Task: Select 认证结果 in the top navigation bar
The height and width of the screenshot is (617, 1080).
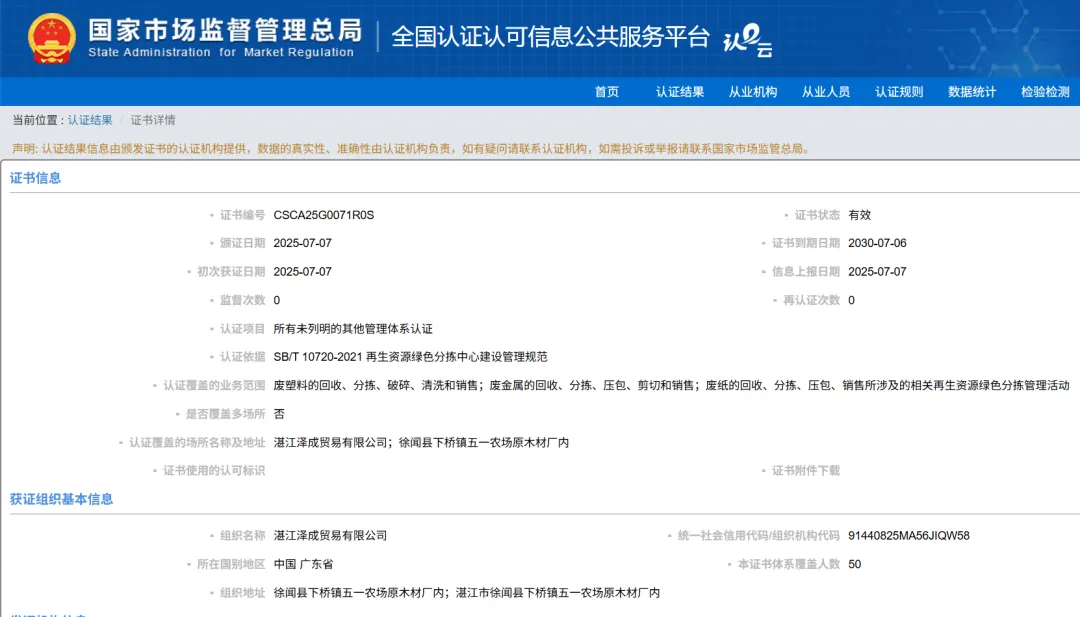Action: [680, 92]
